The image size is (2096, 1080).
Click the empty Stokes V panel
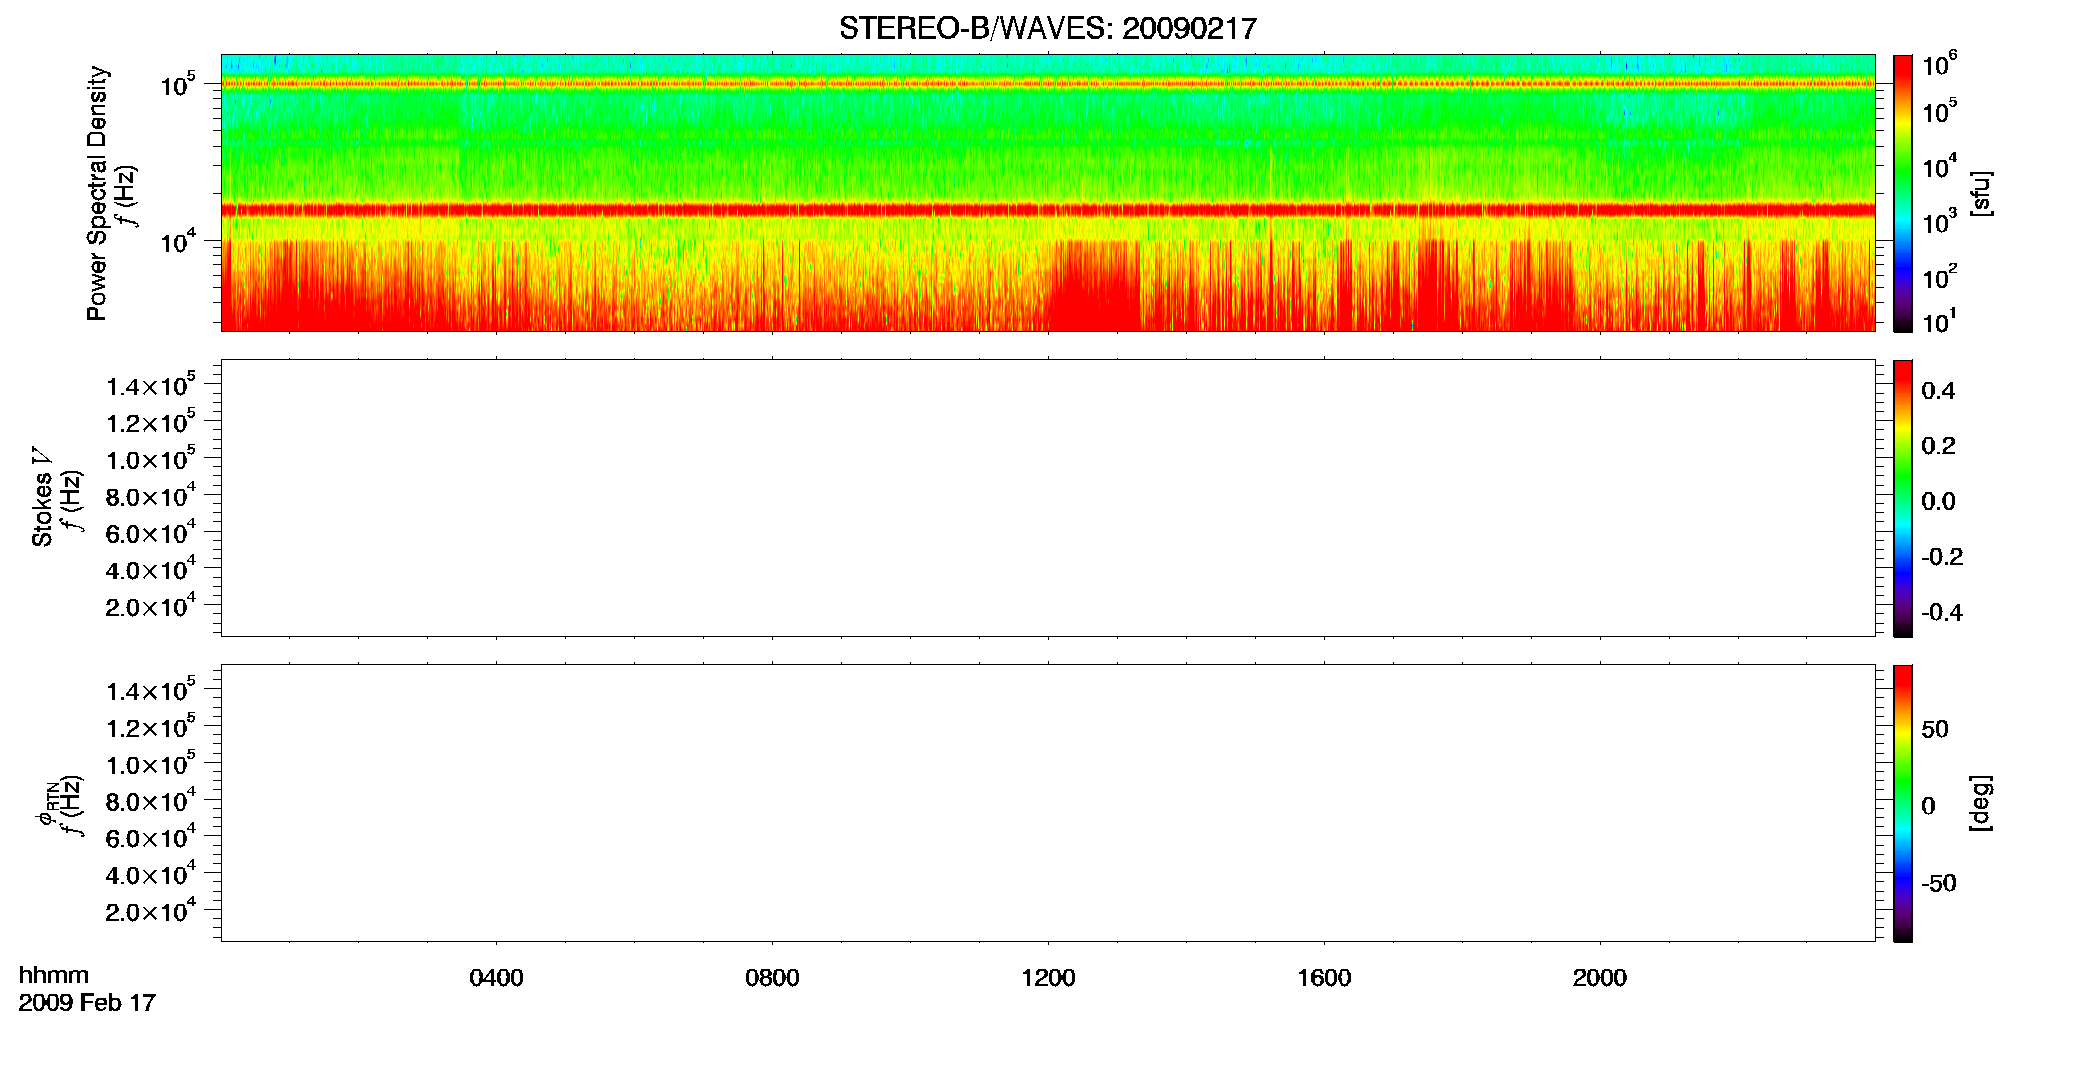coord(1047,498)
